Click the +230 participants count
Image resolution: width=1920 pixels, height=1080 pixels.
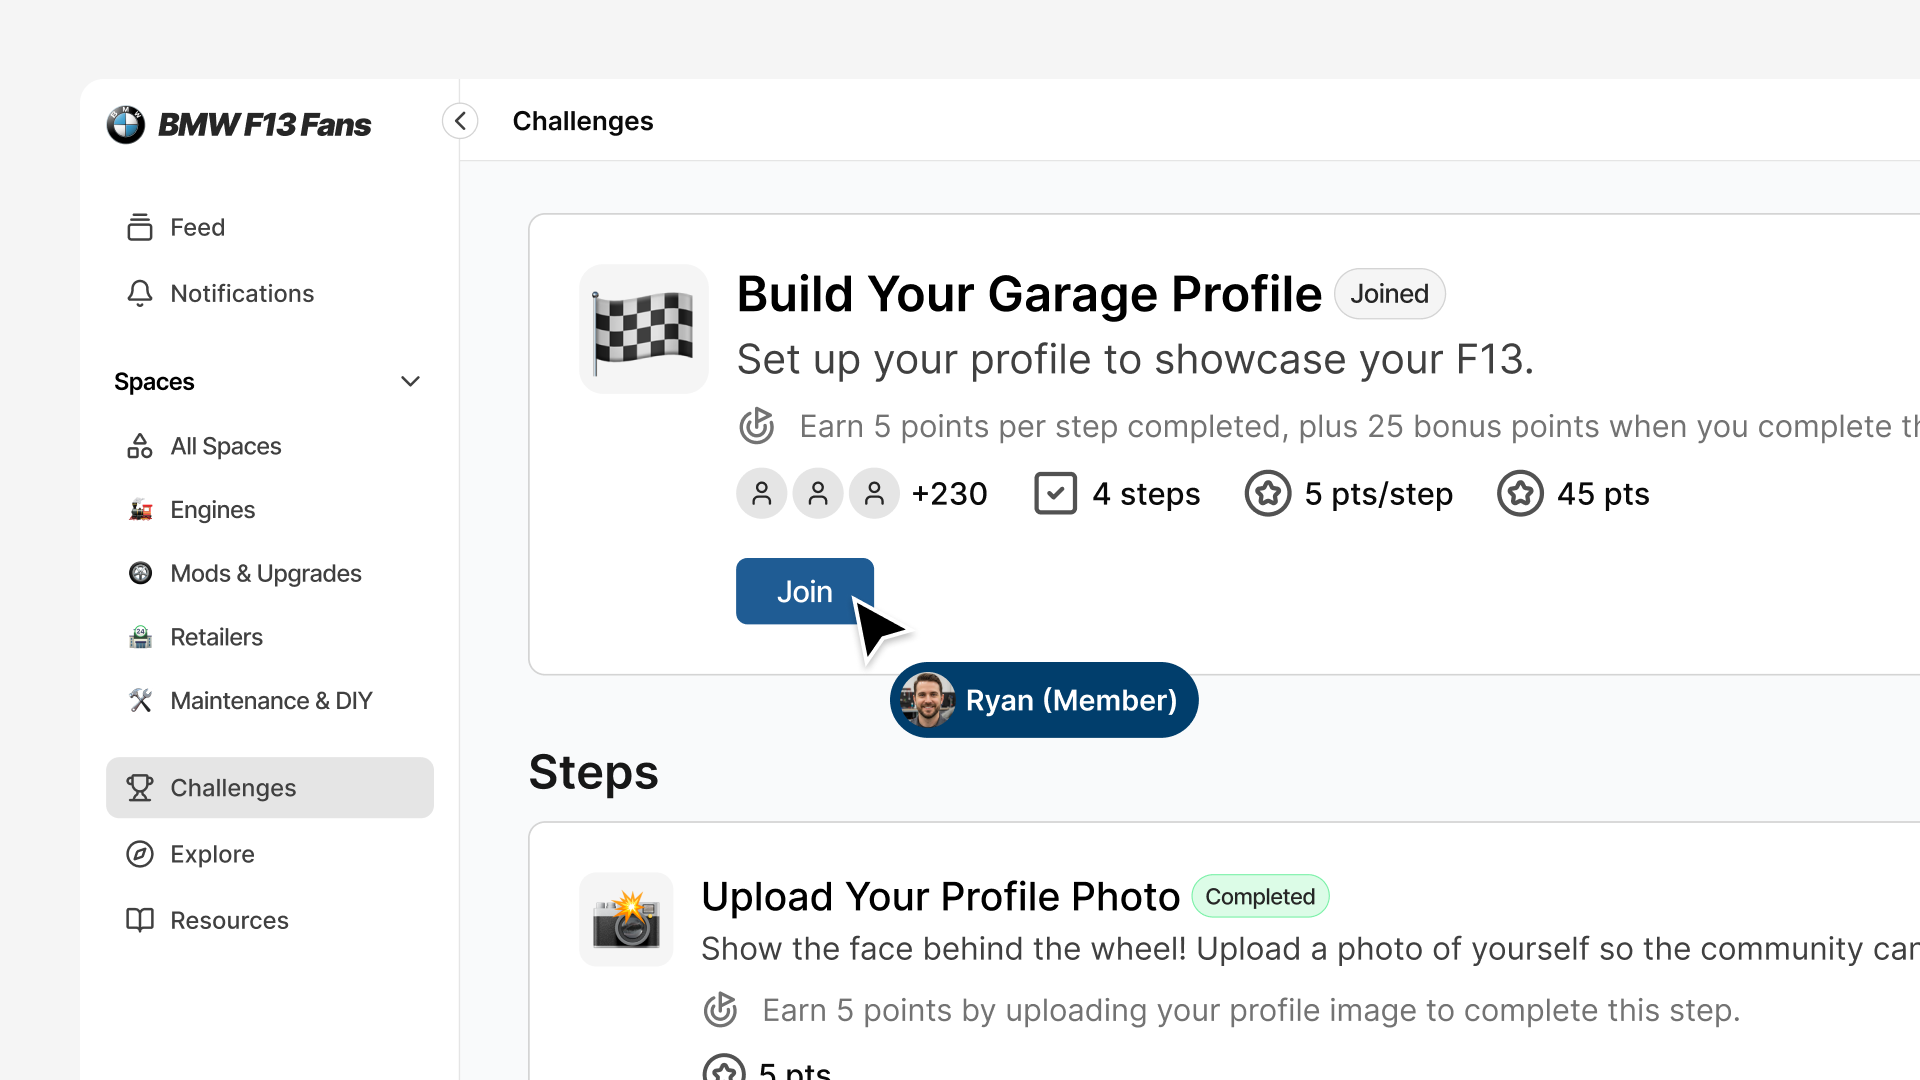[949, 494]
